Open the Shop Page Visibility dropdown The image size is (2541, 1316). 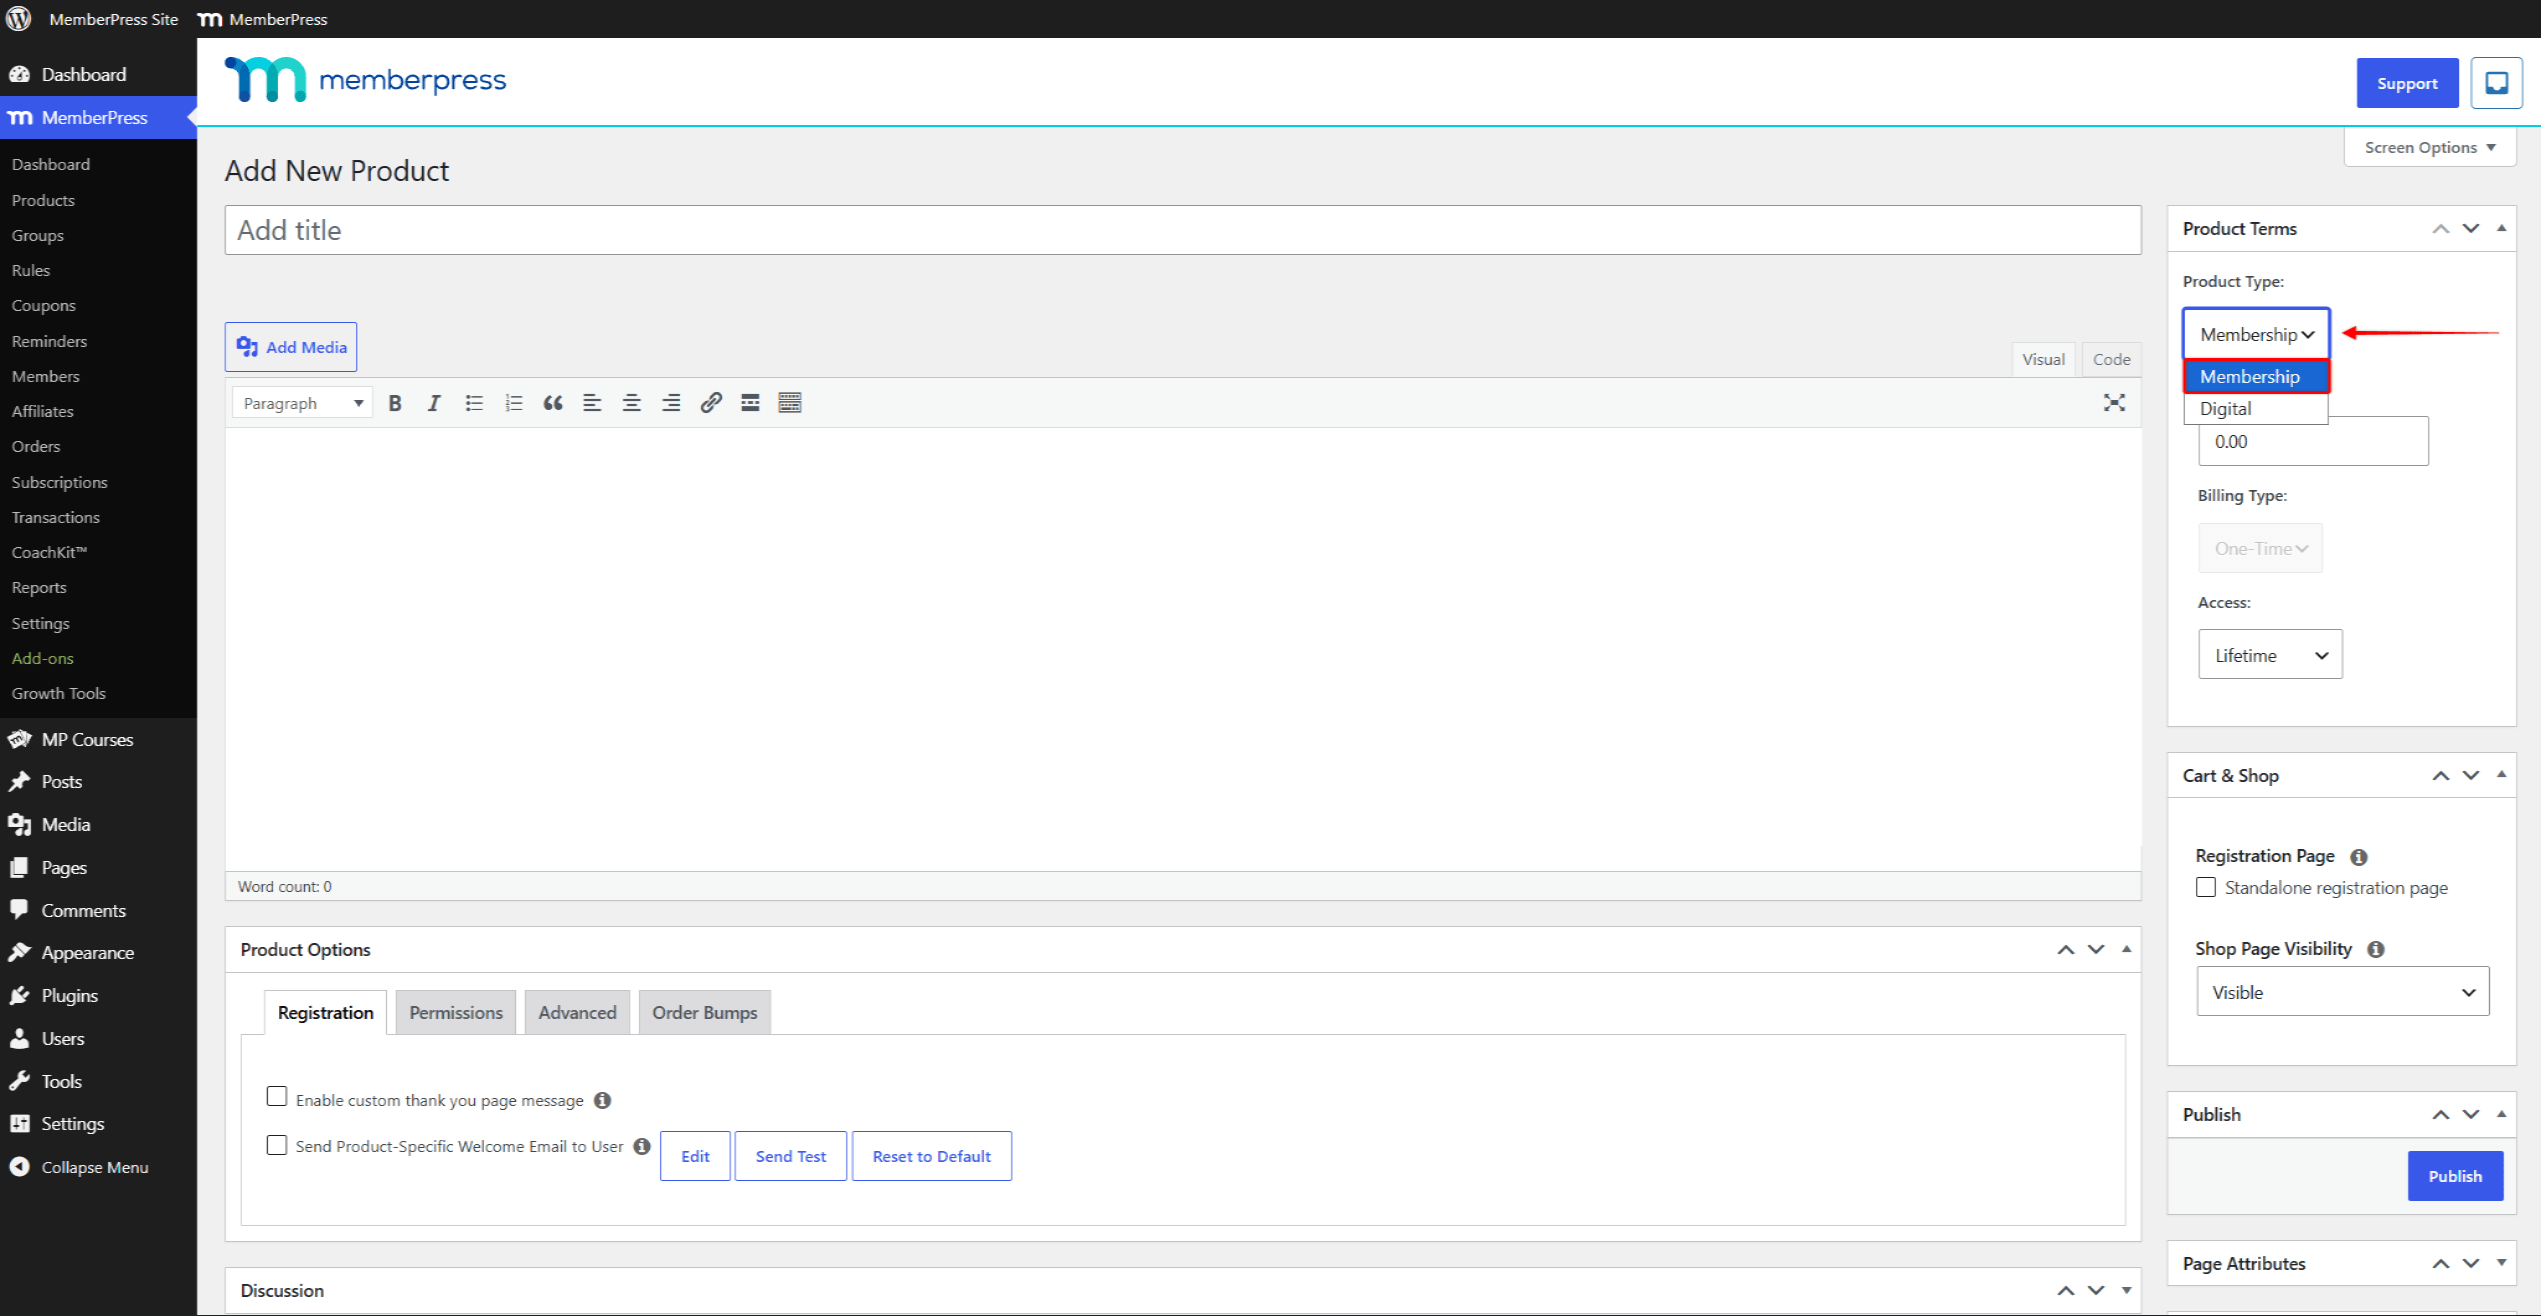(2343, 992)
